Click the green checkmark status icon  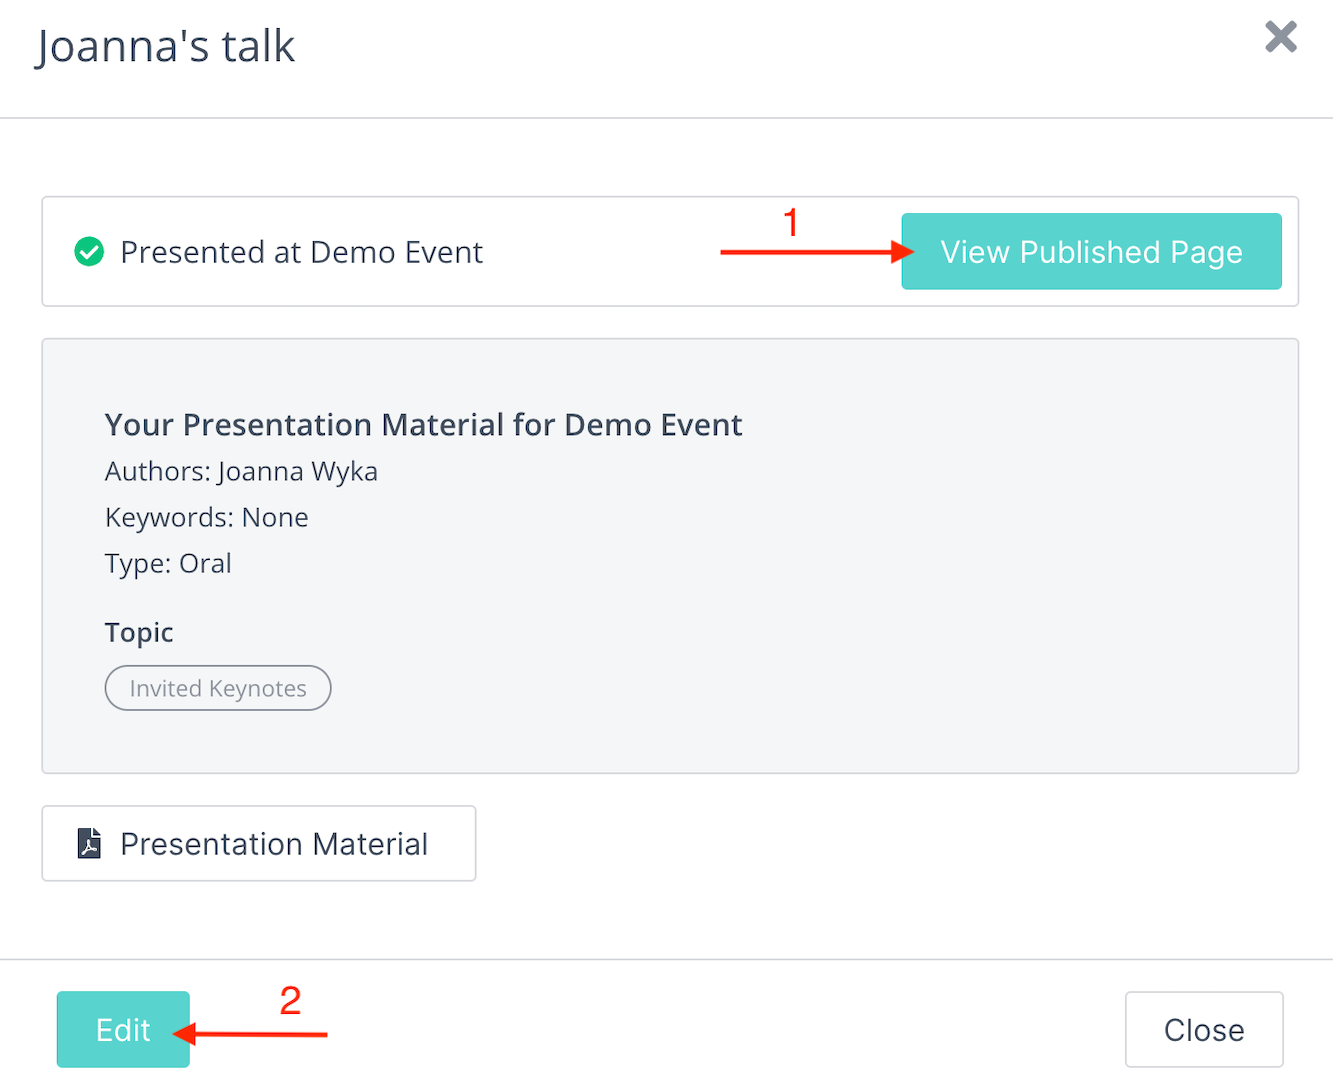89,252
